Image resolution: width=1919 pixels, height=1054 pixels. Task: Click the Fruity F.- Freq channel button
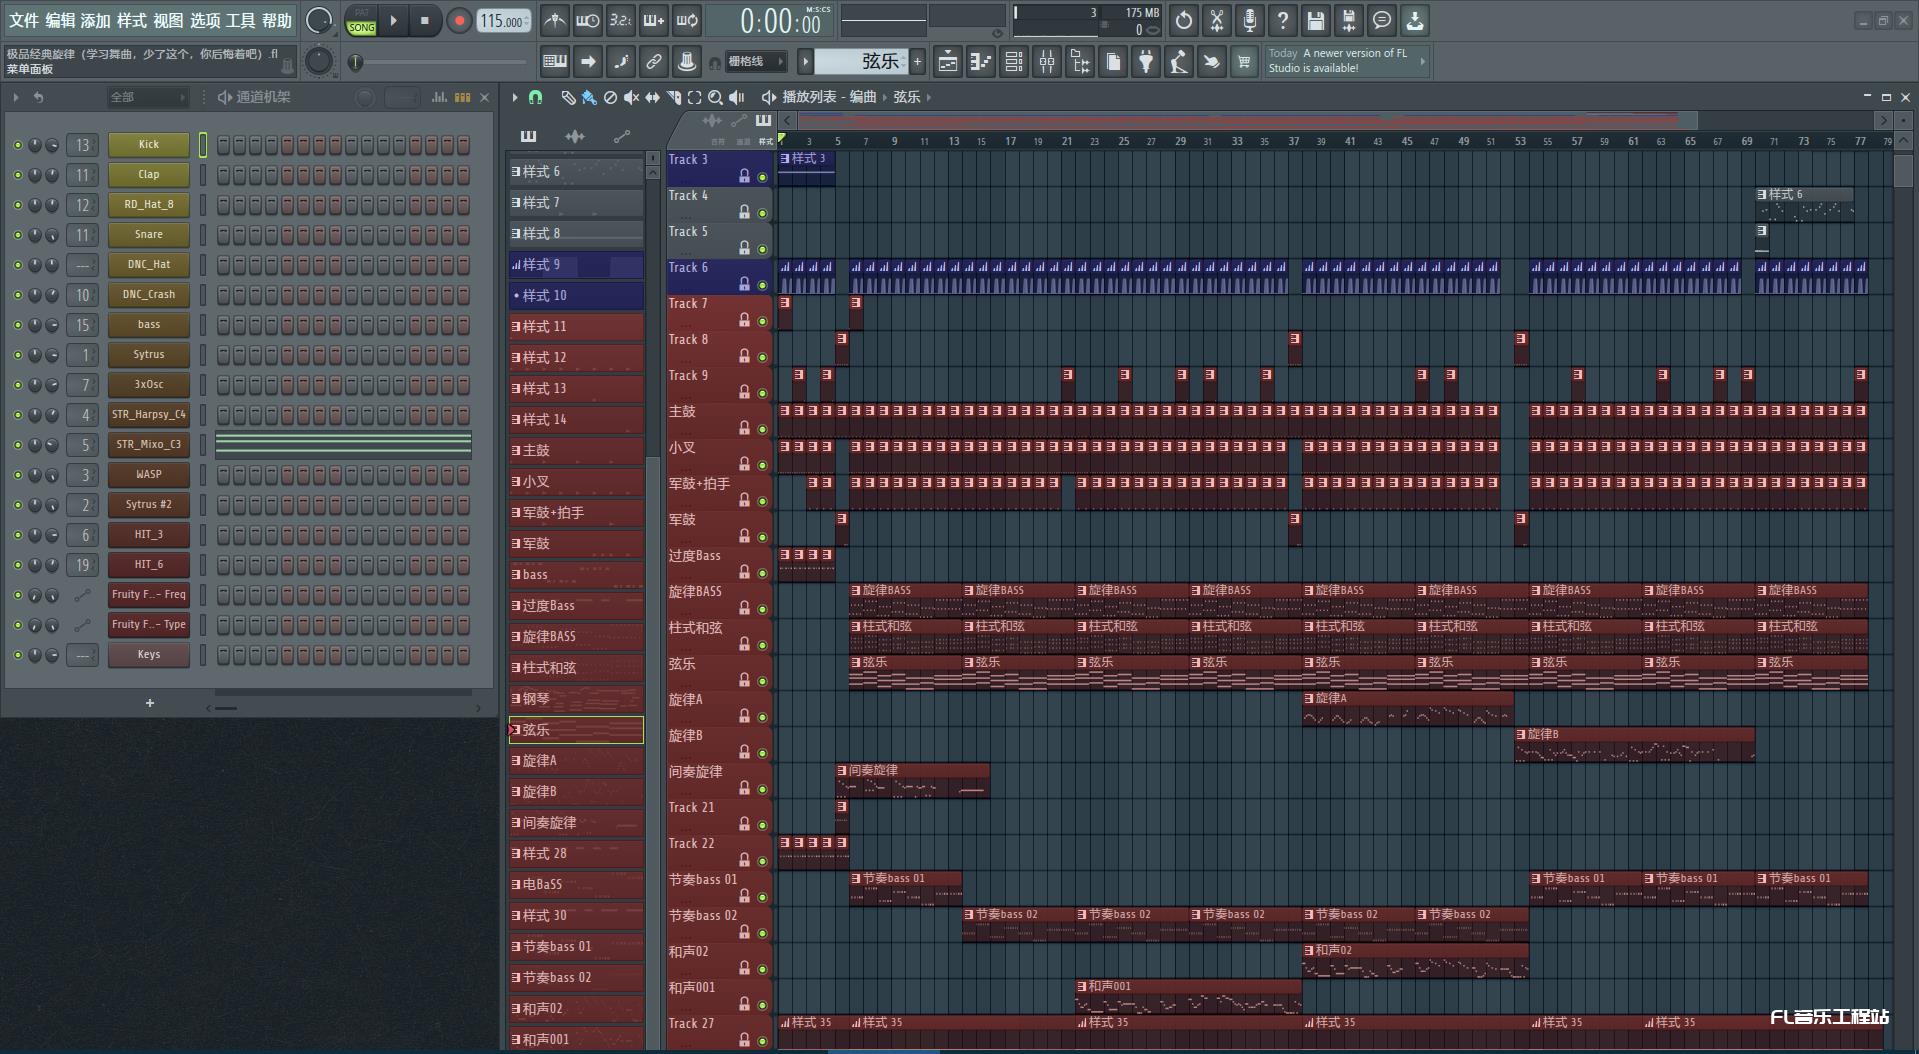pos(149,595)
